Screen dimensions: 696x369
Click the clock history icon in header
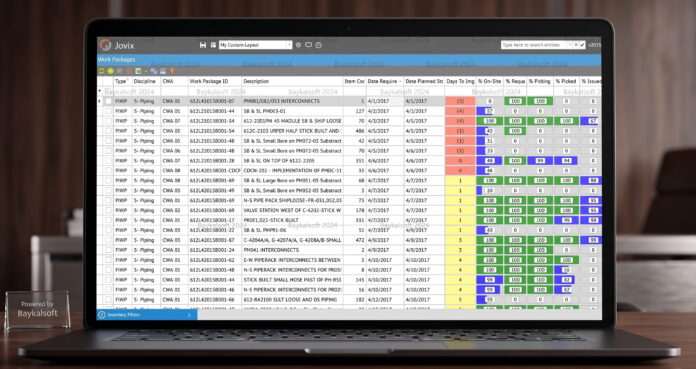(318, 45)
